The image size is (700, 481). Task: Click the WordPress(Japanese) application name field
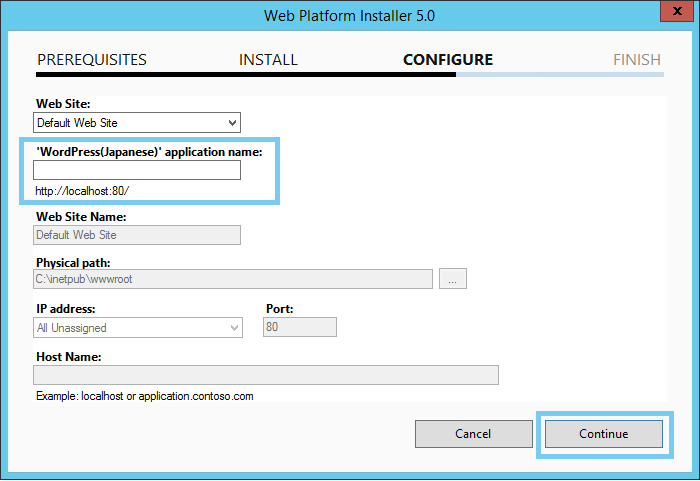click(x=137, y=170)
